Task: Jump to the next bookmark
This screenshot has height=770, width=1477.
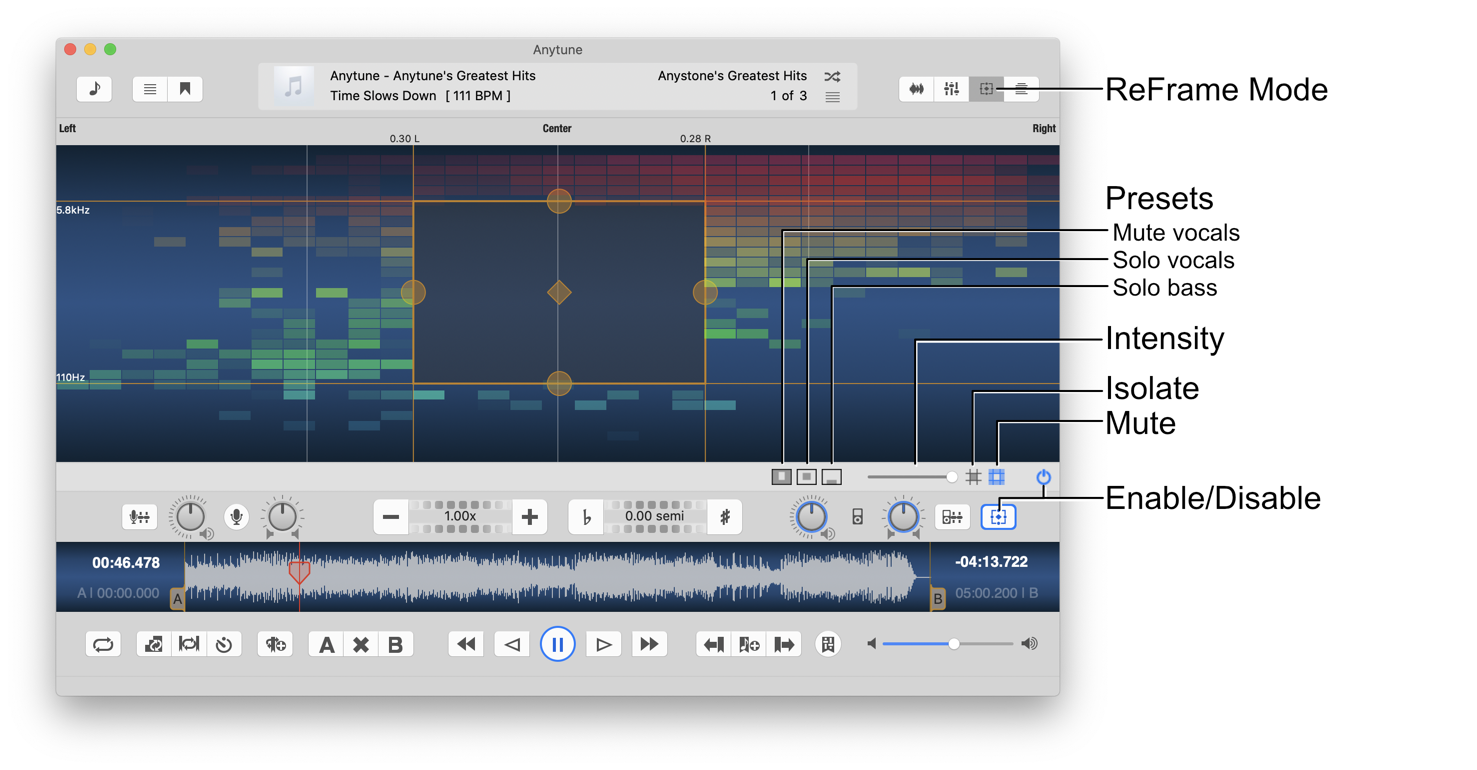Action: (x=784, y=645)
